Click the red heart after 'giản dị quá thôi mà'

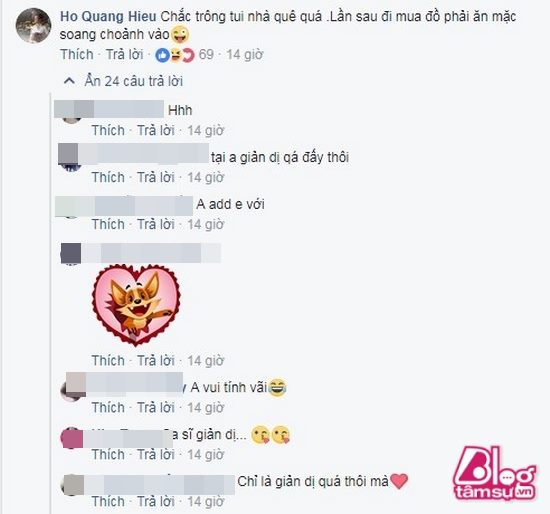coord(399,481)
